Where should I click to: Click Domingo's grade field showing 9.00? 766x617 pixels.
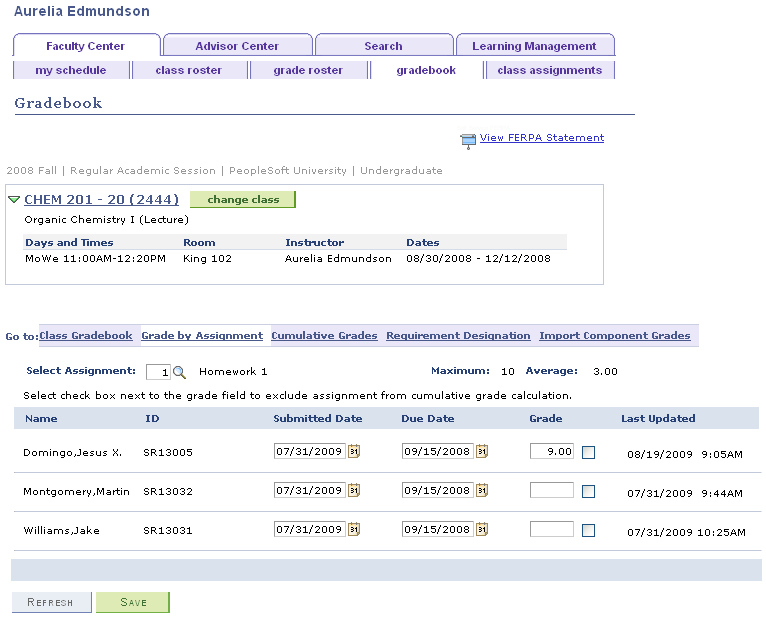552,451
